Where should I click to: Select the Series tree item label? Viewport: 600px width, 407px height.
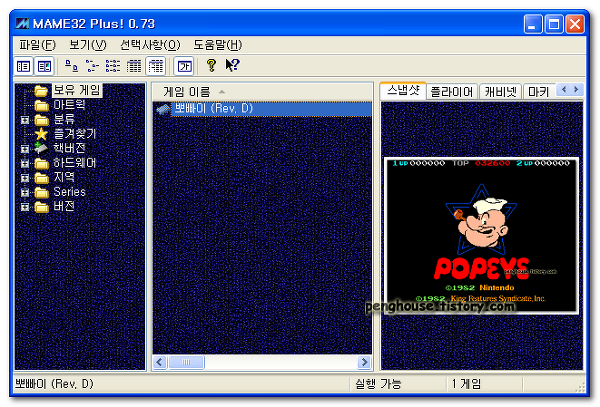[69, 192]
